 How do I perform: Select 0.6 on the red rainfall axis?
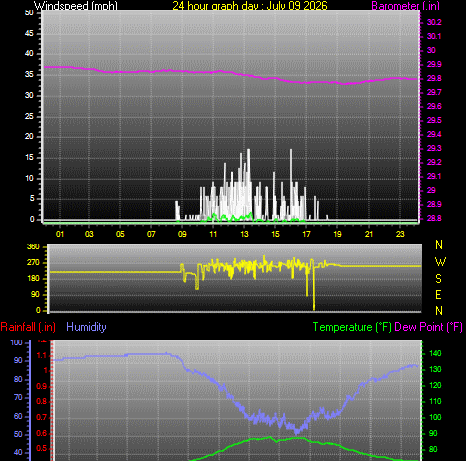(42, 434)
